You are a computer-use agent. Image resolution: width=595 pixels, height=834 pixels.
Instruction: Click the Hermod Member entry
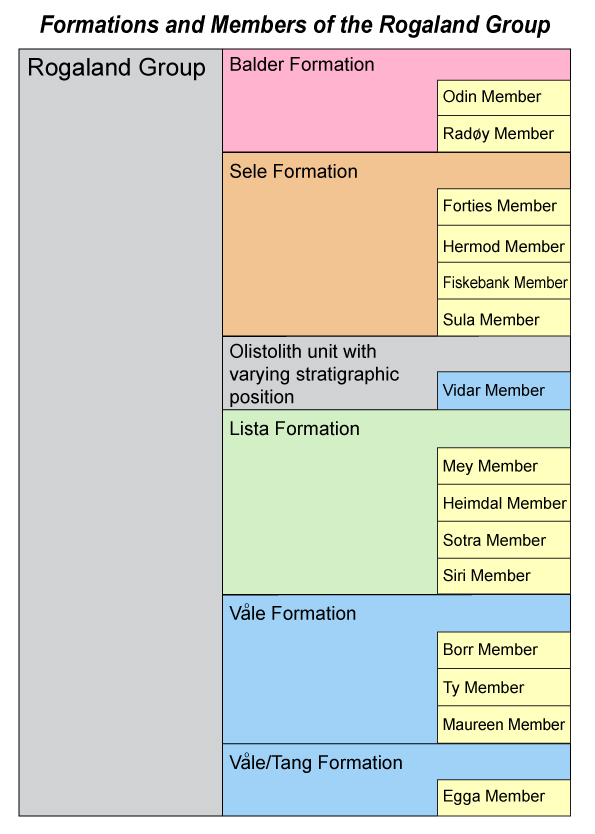point(504,244)
